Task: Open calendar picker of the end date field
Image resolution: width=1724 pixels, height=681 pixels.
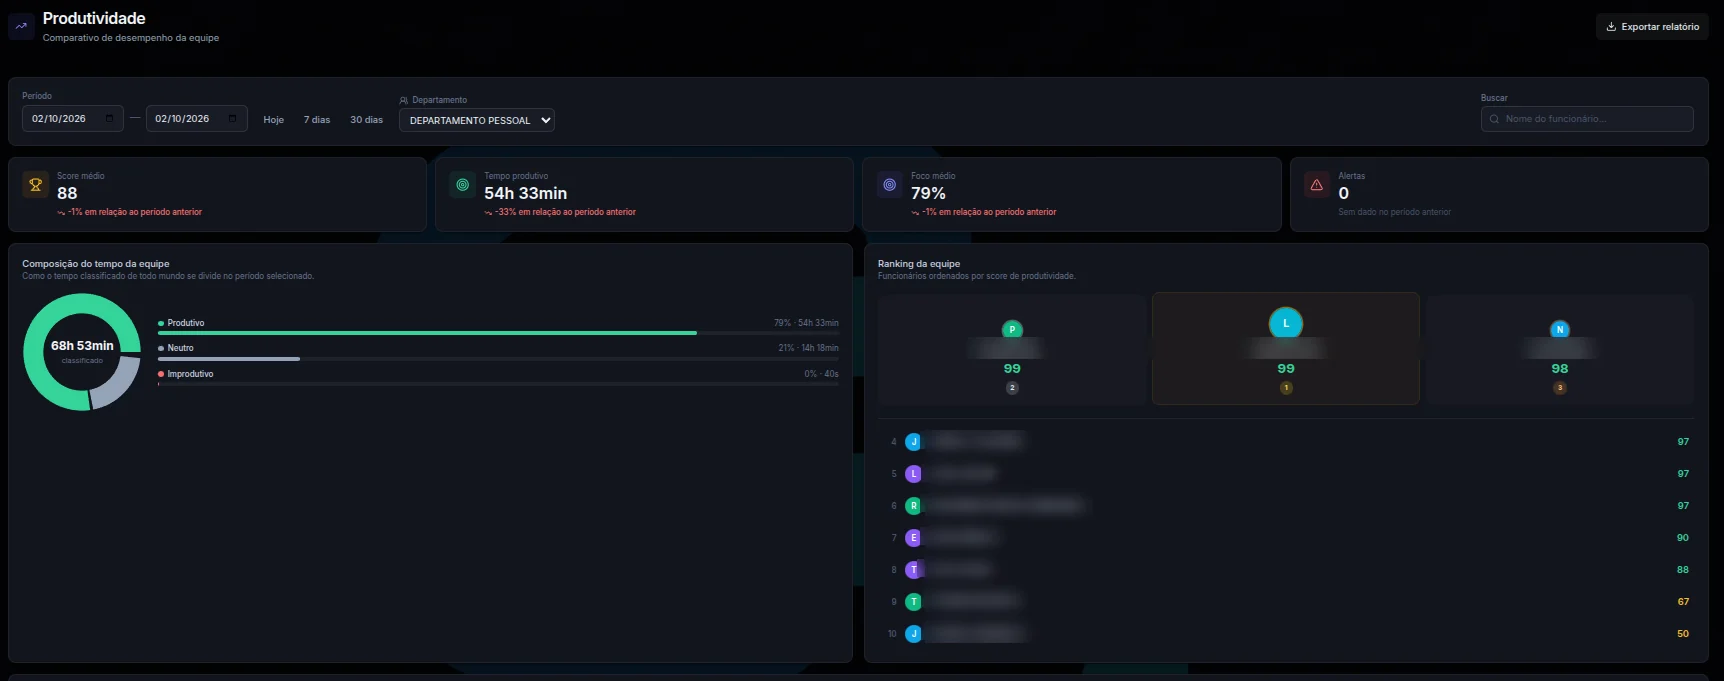Action: (x=232, y=119)
